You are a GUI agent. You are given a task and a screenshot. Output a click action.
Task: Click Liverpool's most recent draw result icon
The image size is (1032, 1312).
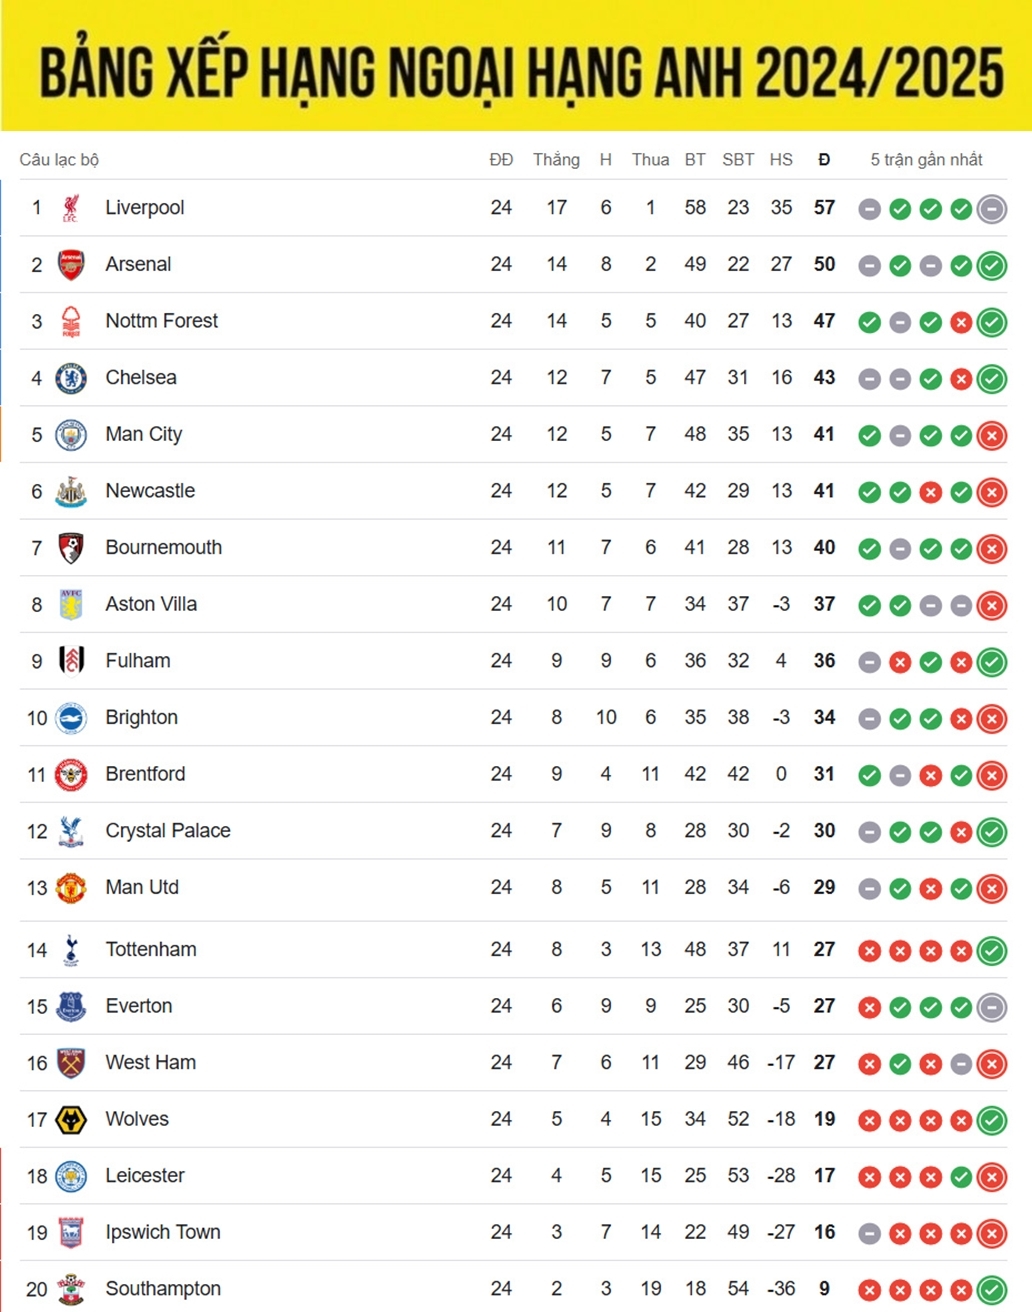[x=992, y=209]
